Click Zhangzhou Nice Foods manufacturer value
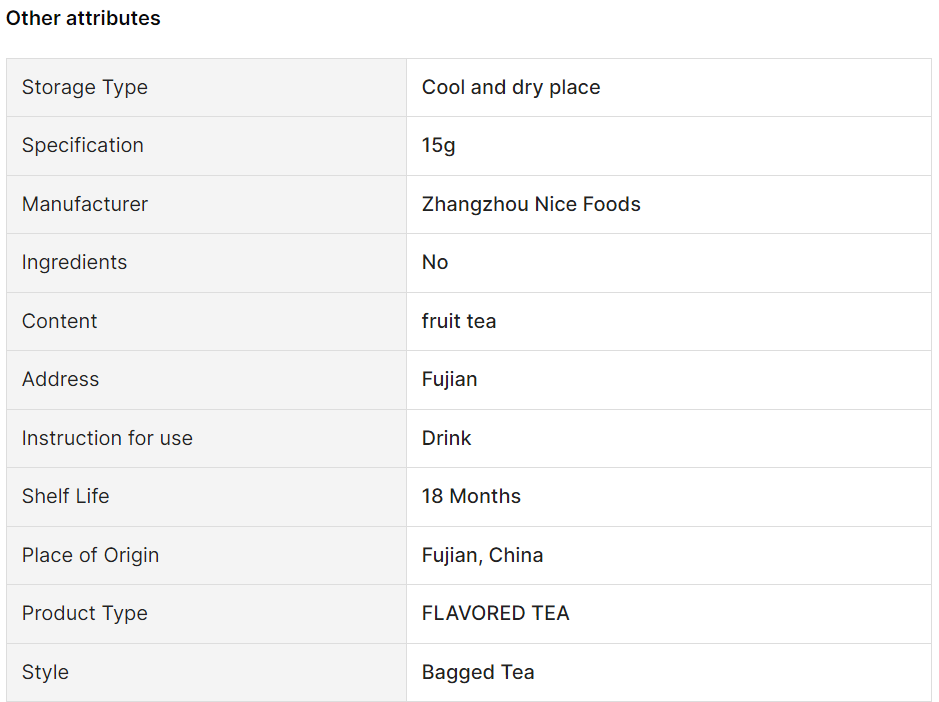This screenshot has width=939, height=702. click(531, 204)
